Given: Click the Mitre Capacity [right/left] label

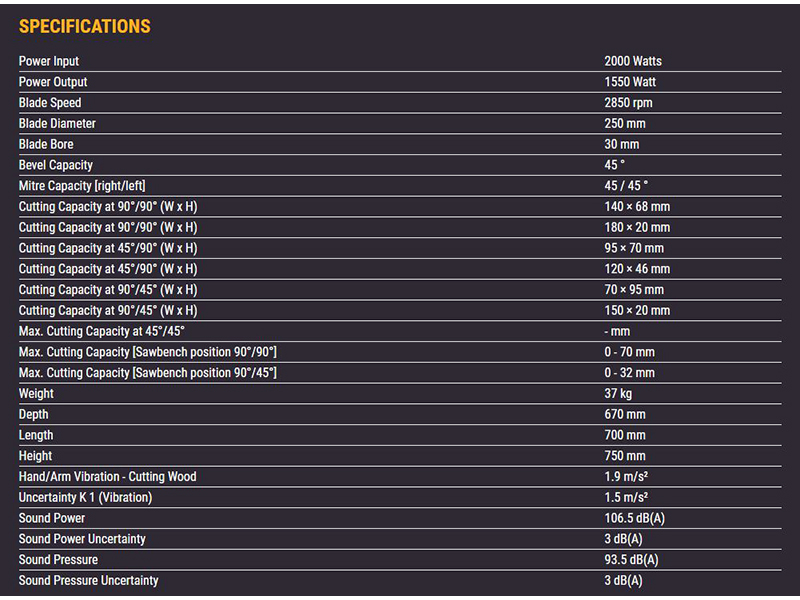Looking at the screenshot, I should [x=82, y=186].
